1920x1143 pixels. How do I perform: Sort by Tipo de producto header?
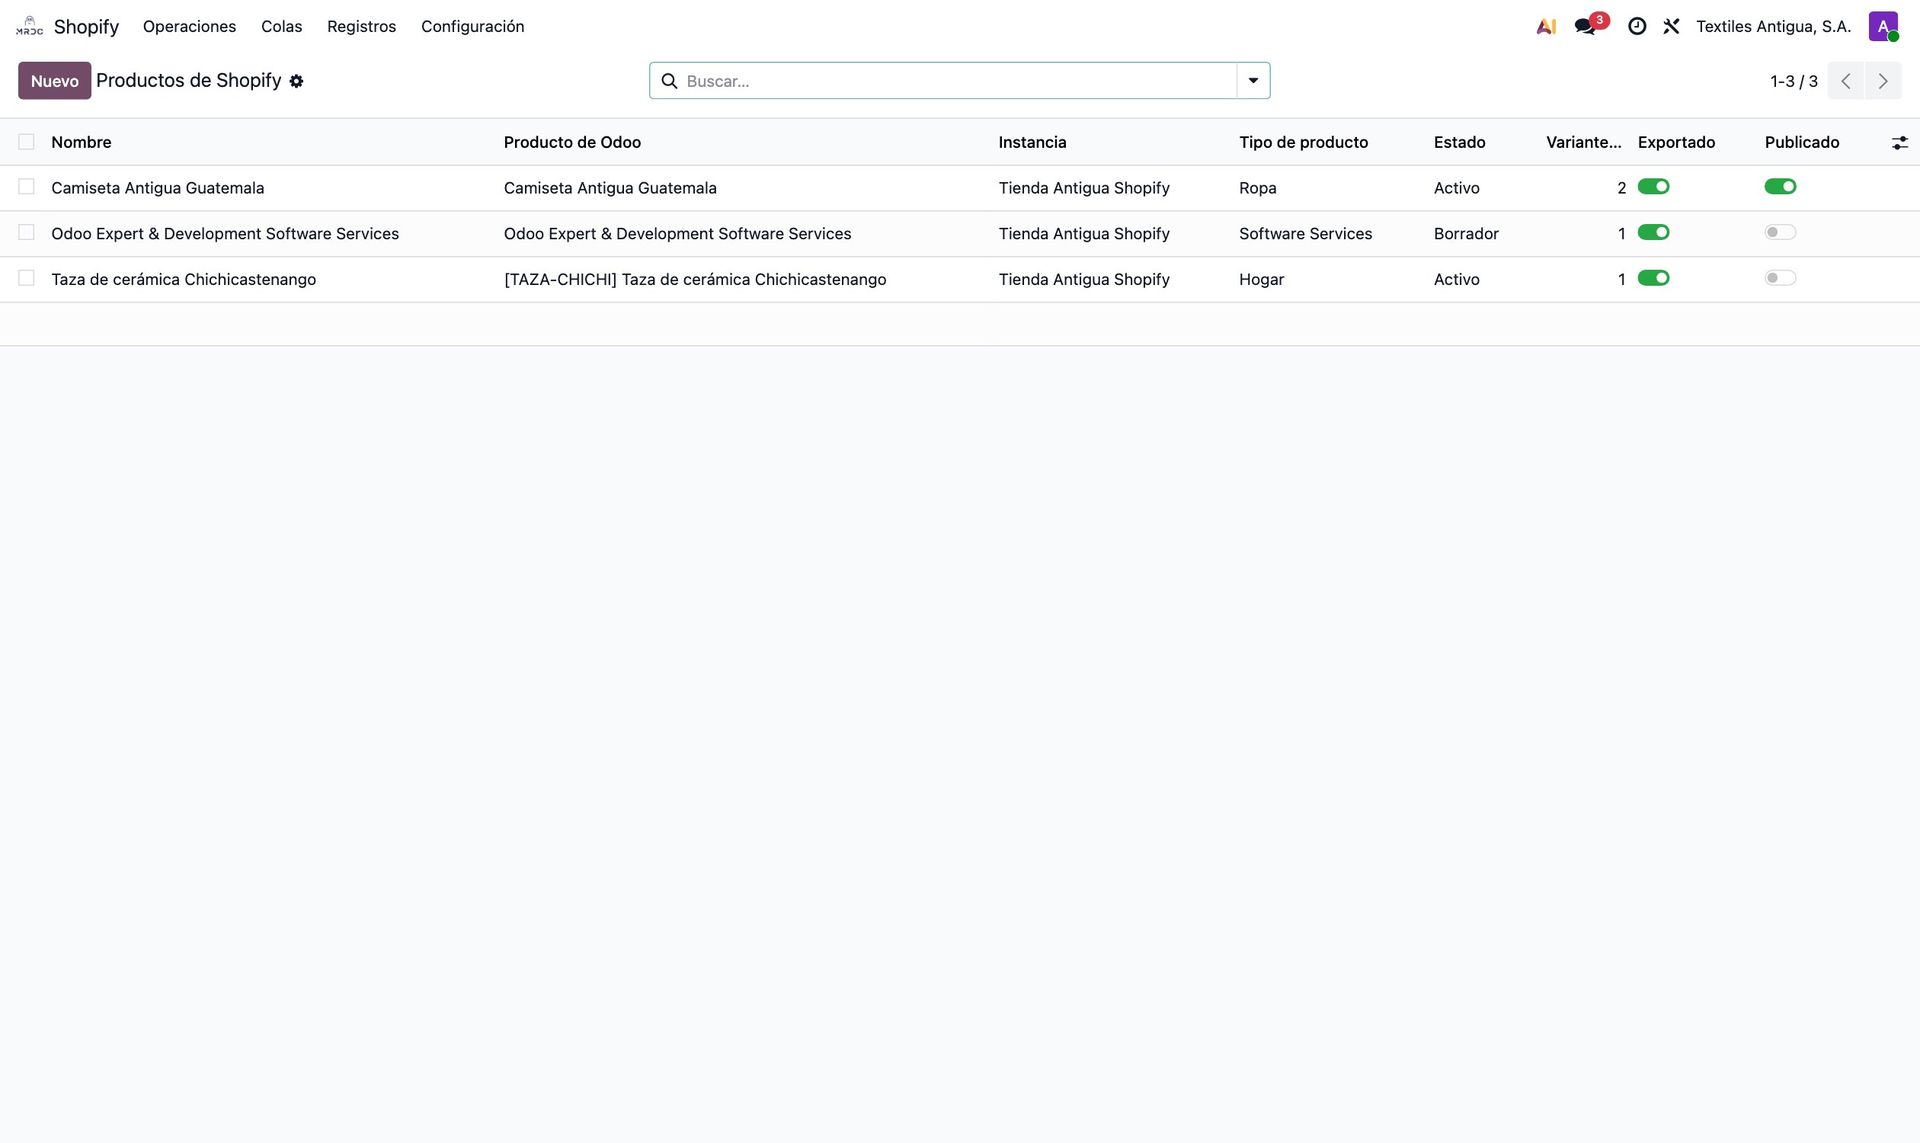pos(1303,142)
